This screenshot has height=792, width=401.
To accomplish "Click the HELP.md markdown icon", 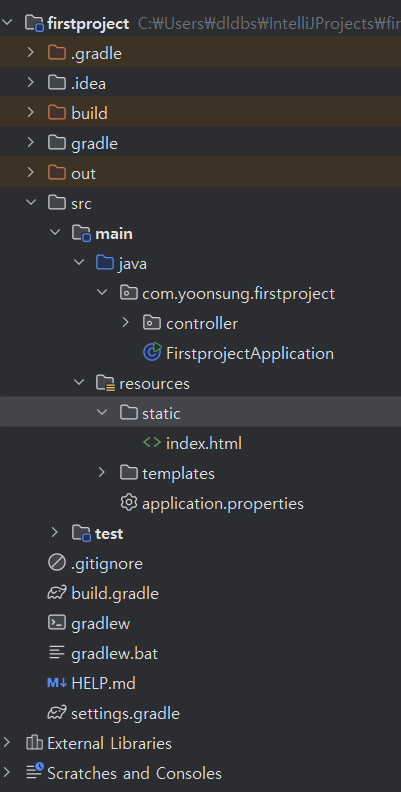I will coord(57,683).
